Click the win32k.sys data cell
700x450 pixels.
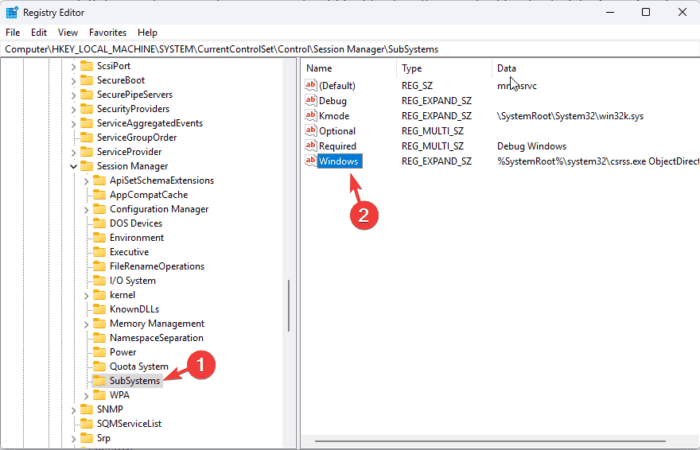point(570,116)
